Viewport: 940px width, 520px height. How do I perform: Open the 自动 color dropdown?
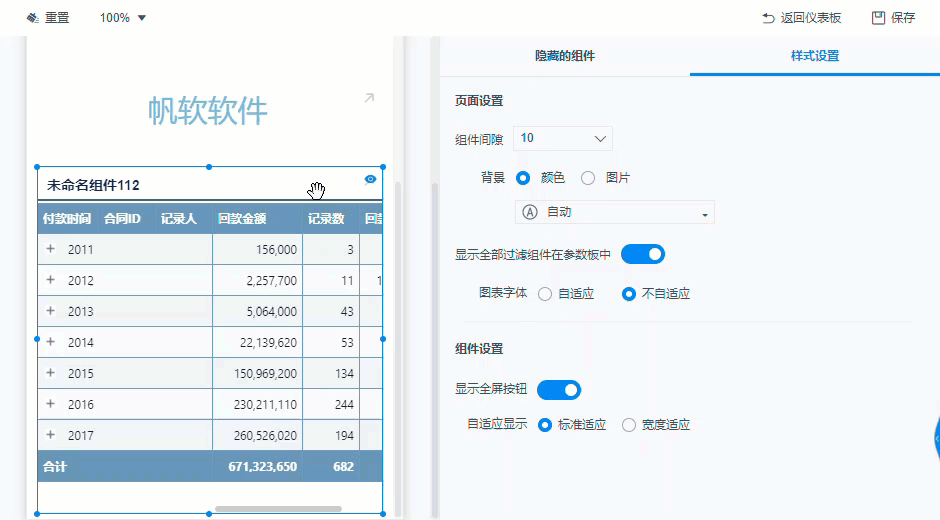tap(614, 212)
